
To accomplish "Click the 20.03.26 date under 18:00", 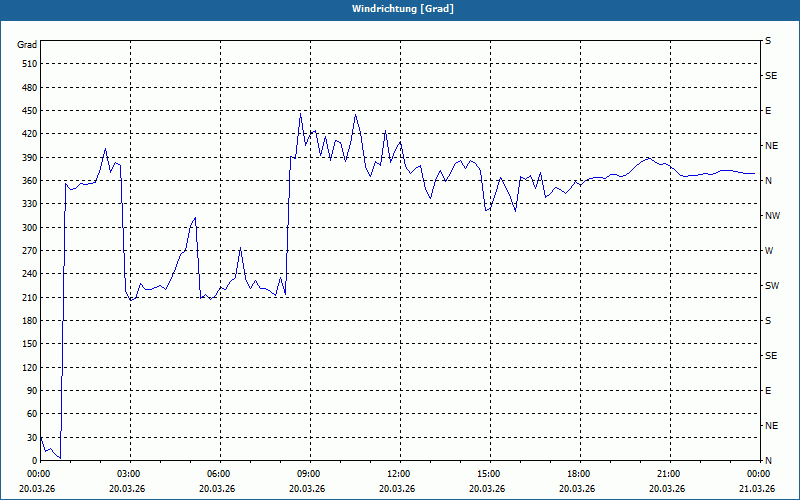I will coord(577,489).
